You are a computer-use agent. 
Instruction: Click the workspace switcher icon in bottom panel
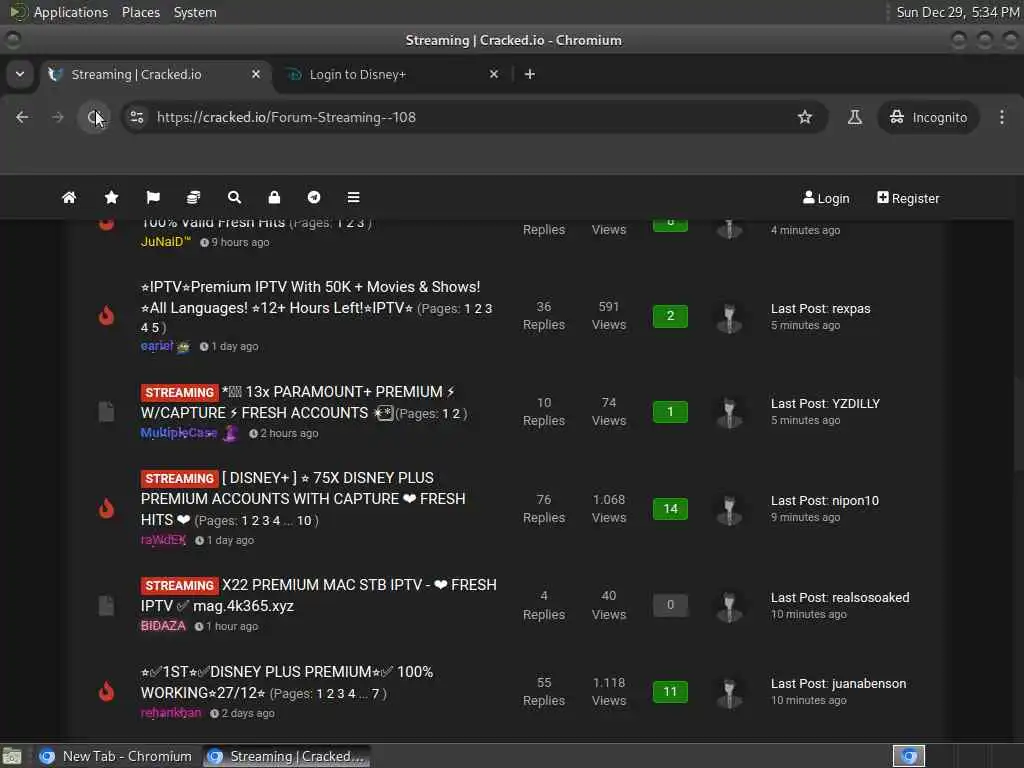pos(908,756)
